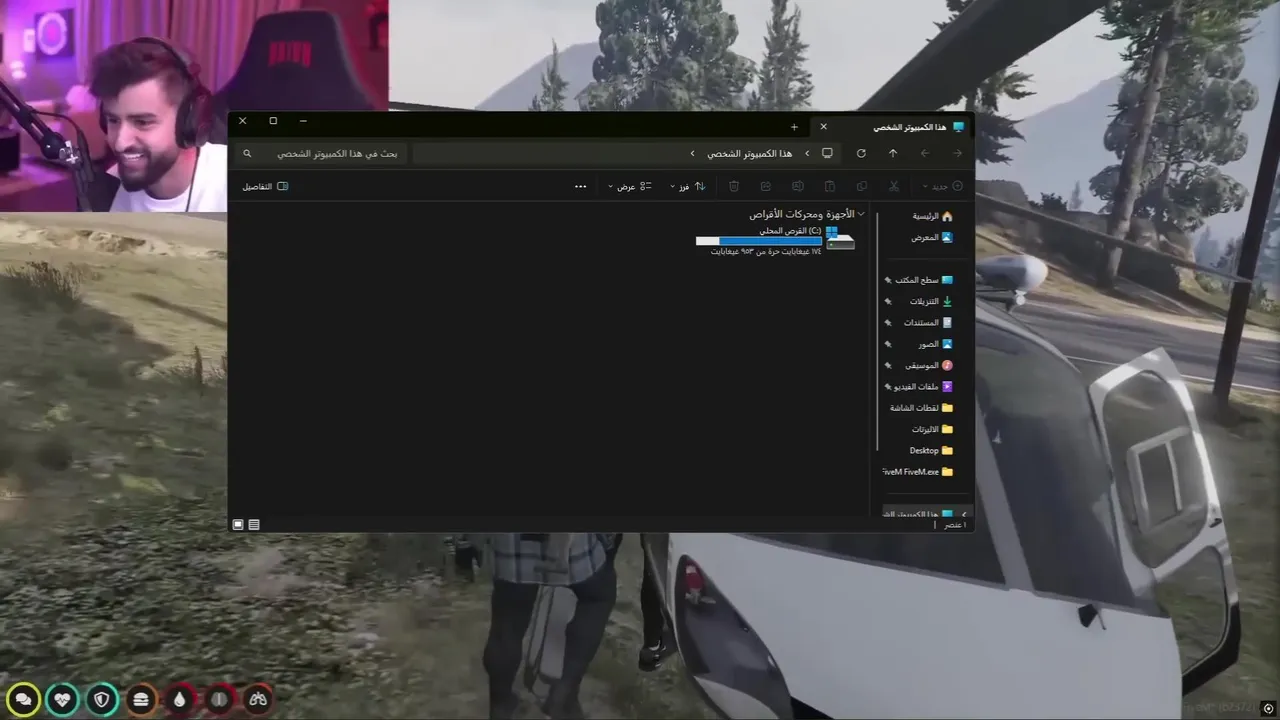The width and height of the screenshot is (1280, 720).
Task: Click the monitor icon in address bar
Action: click(827, 153)
